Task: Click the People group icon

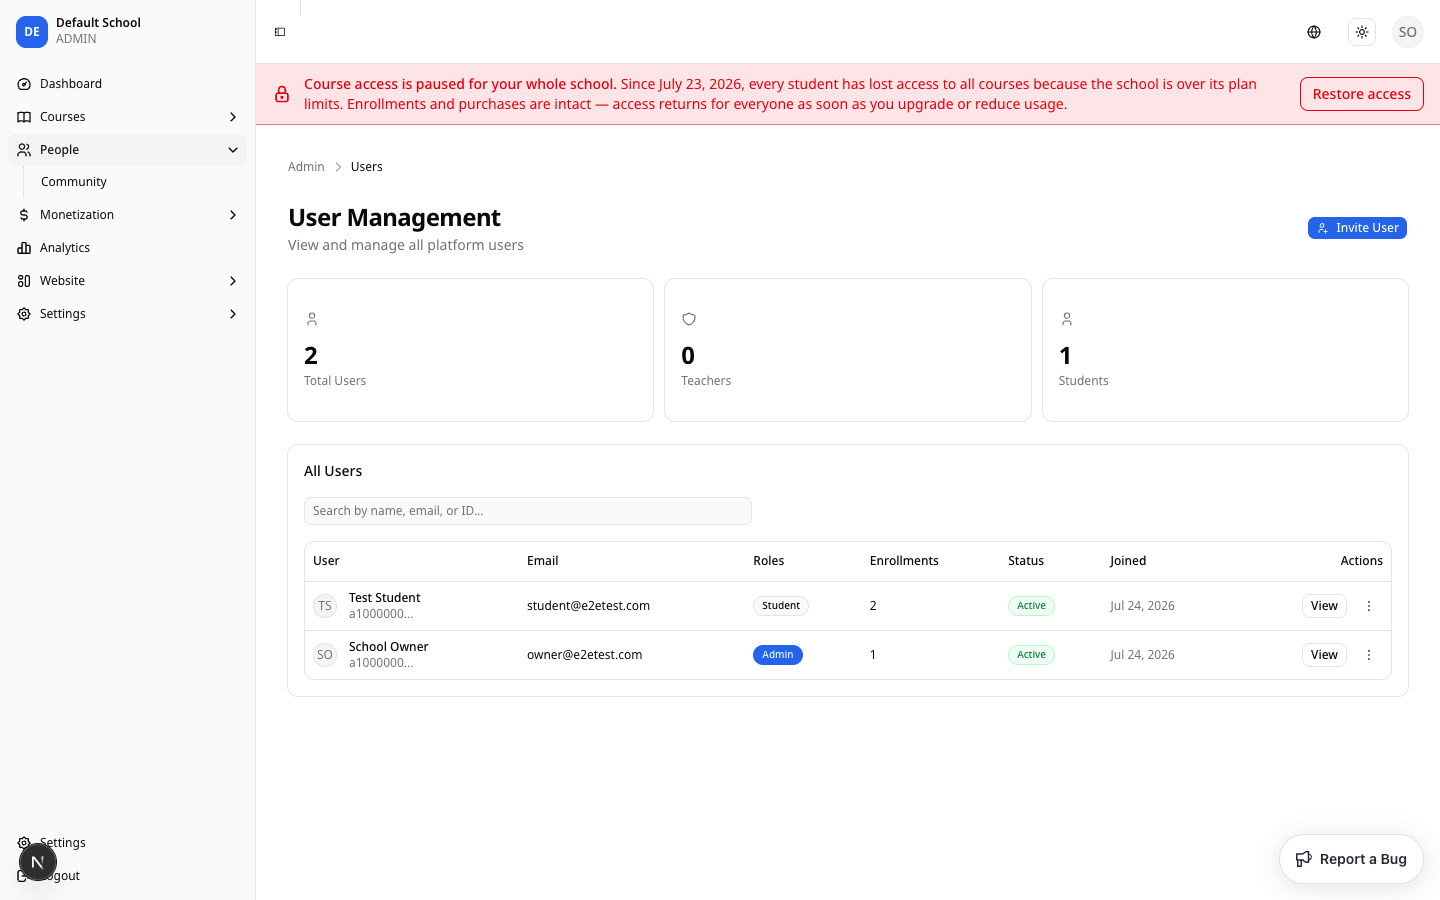Action: [24, 150]
